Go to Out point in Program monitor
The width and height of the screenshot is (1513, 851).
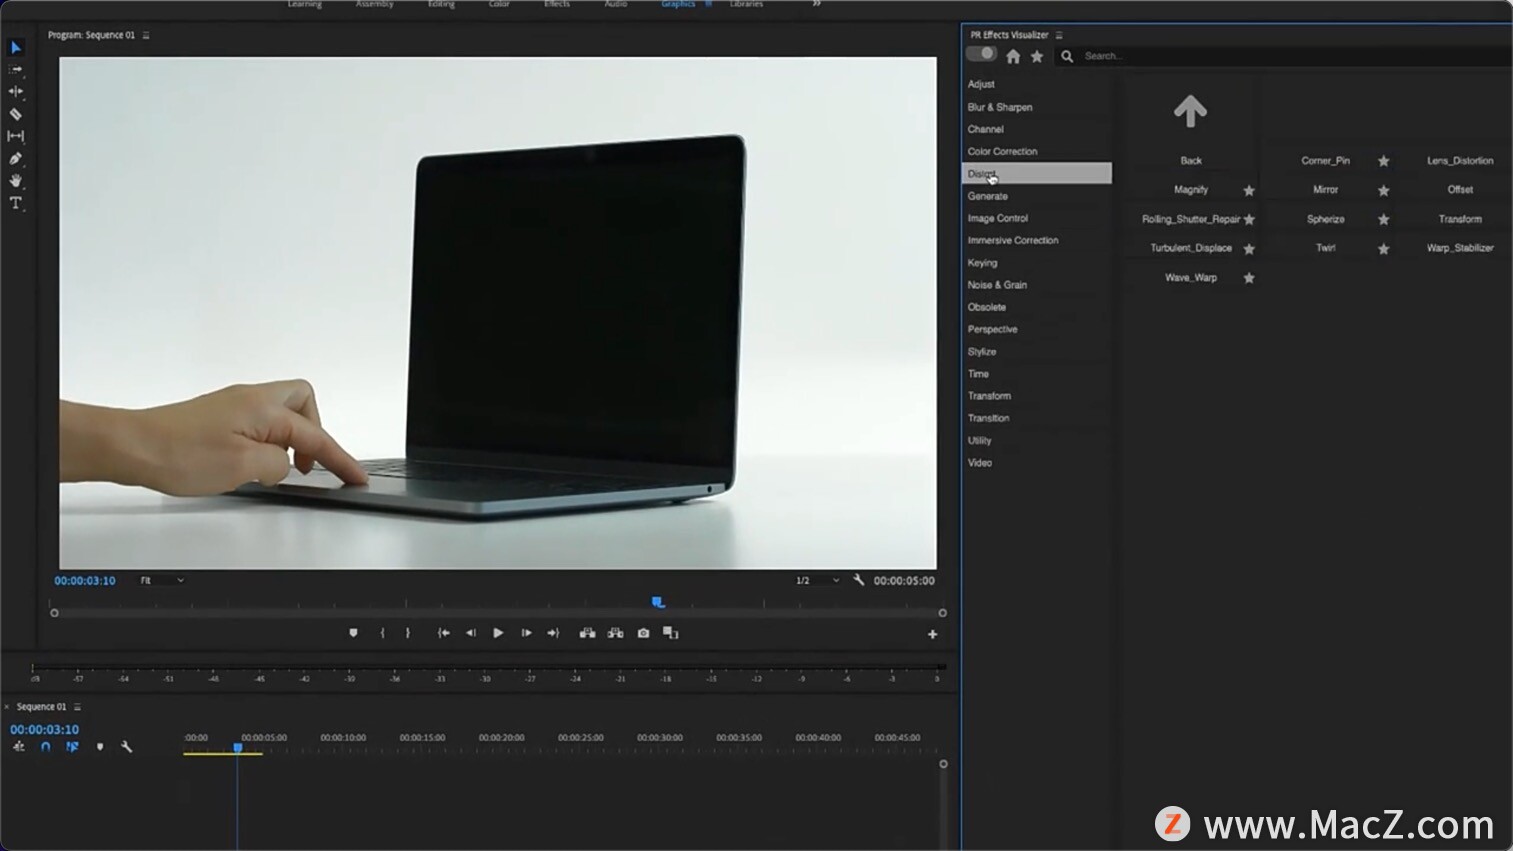553,633
